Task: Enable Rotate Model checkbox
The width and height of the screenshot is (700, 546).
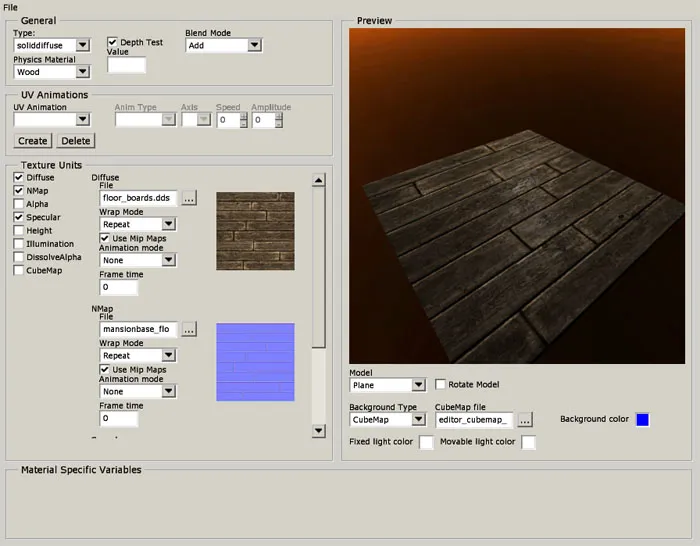Action: pyautogui.click(x=441, y=385)
